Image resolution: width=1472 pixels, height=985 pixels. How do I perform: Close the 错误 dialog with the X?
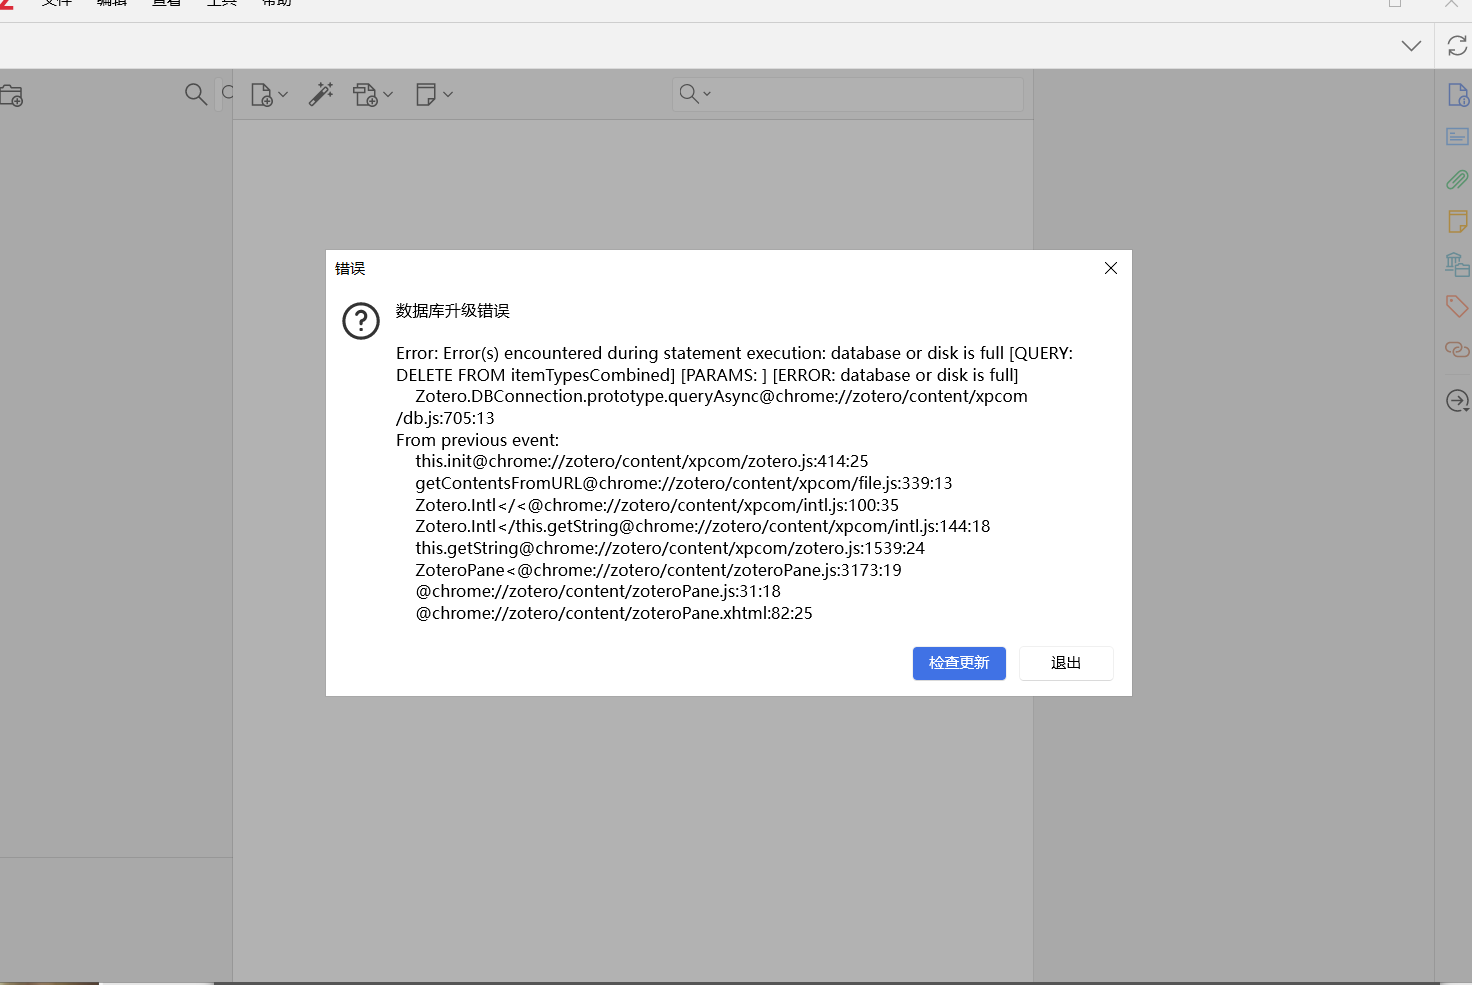[x=1110, y=268]
